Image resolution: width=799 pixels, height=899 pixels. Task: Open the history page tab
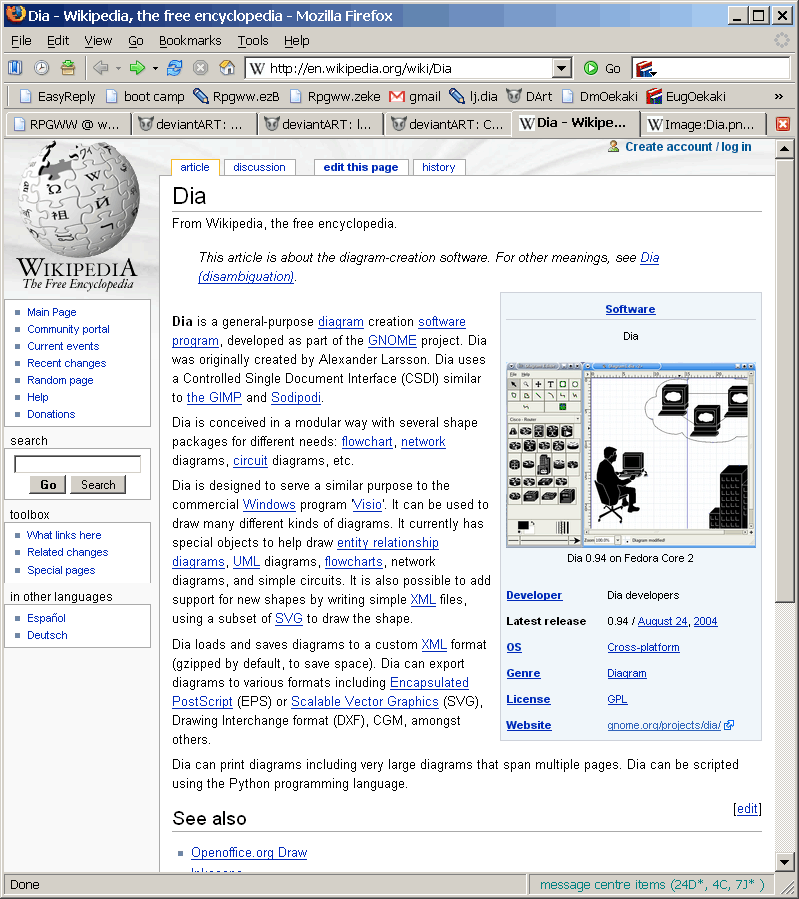click(438, 167)
